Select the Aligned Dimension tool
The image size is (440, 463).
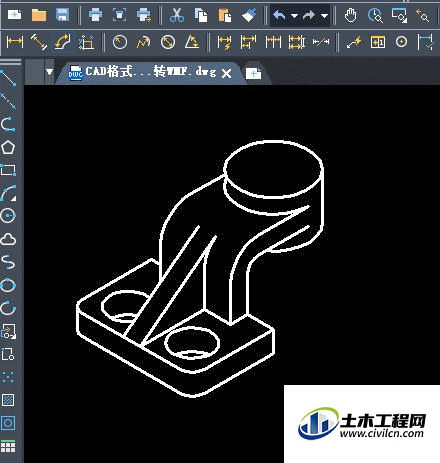point(39,42)
